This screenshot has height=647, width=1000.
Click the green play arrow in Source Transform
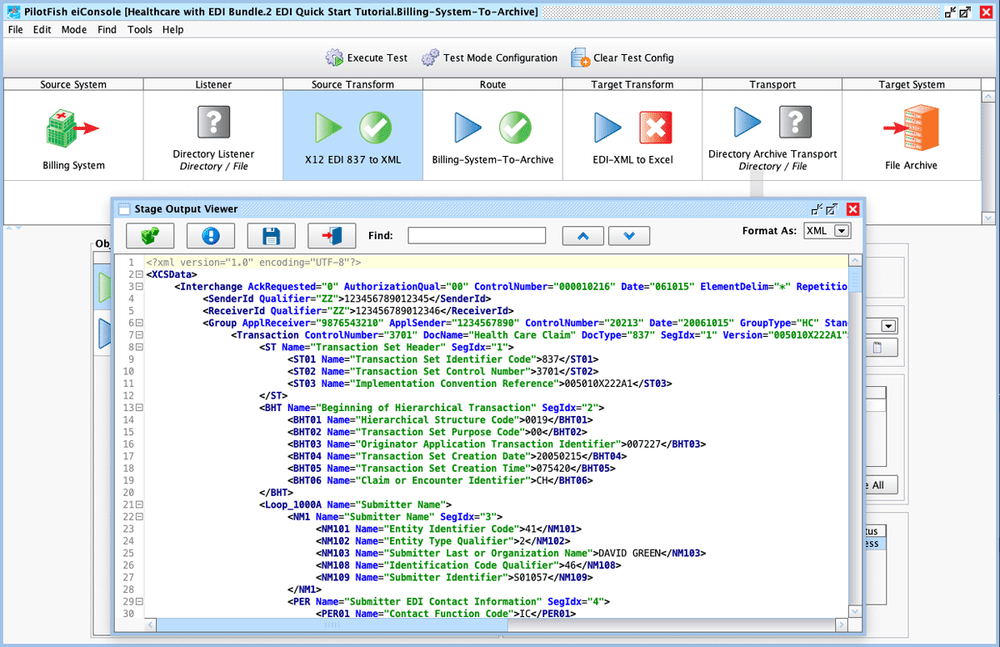[328, 128]
